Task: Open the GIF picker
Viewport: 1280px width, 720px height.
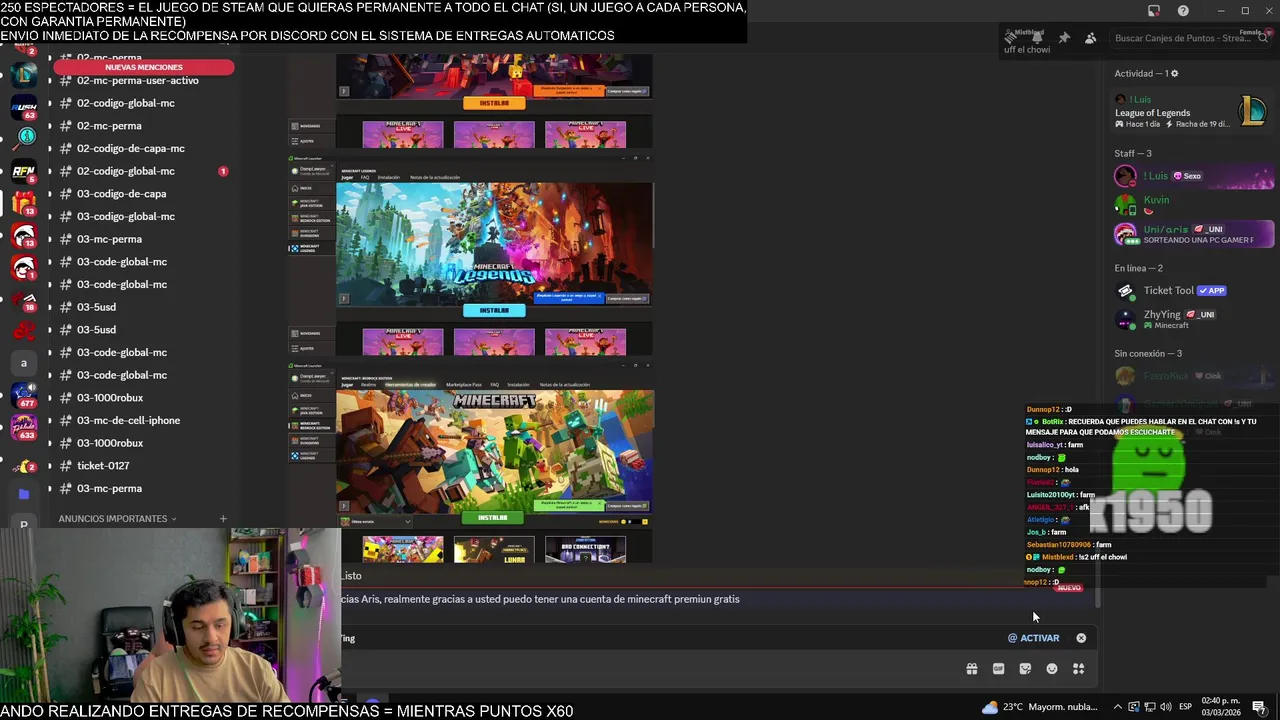Action: (998, 669)
